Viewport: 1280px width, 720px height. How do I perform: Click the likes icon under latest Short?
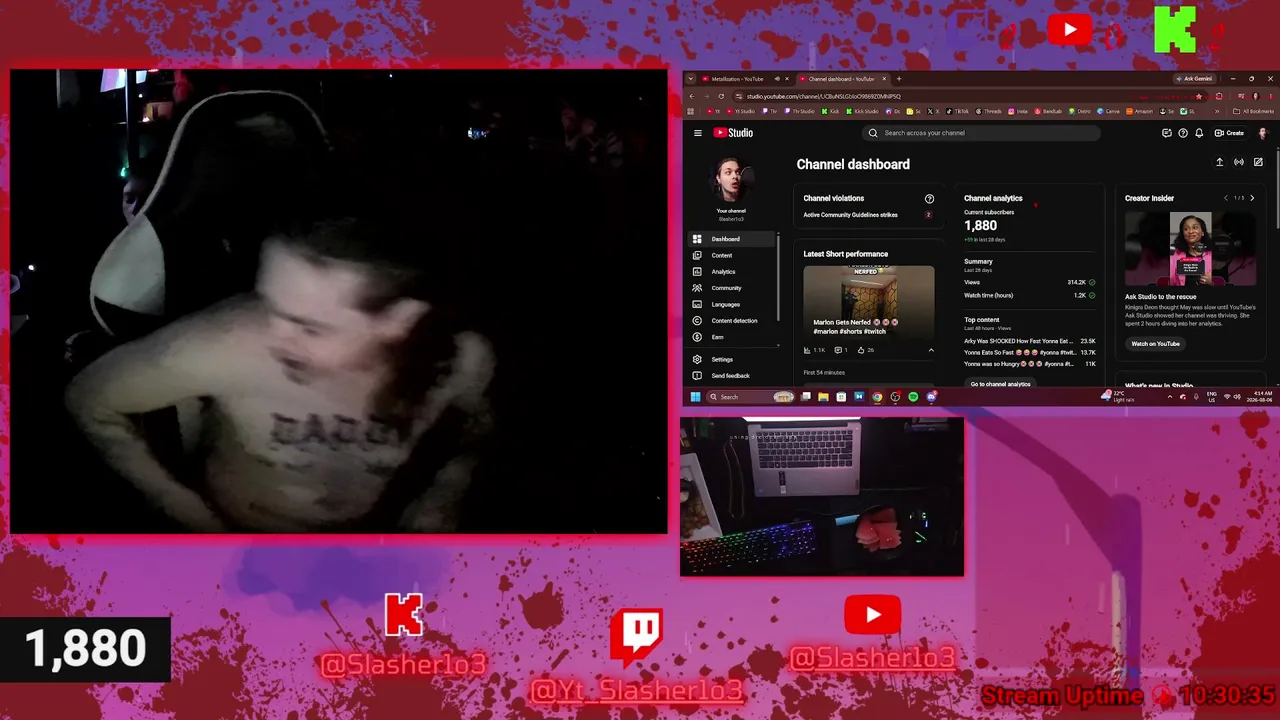tap(861, 350)
